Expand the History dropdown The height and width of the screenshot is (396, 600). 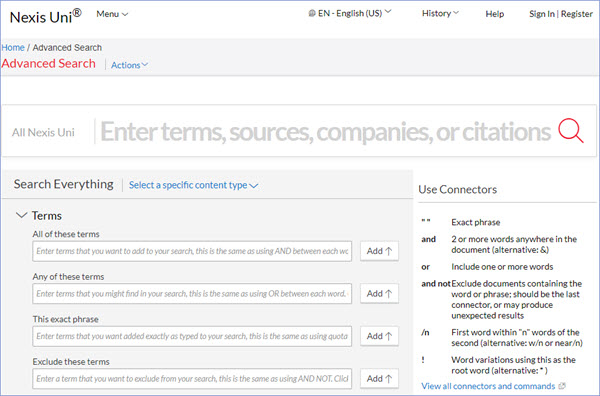(440, 13)
